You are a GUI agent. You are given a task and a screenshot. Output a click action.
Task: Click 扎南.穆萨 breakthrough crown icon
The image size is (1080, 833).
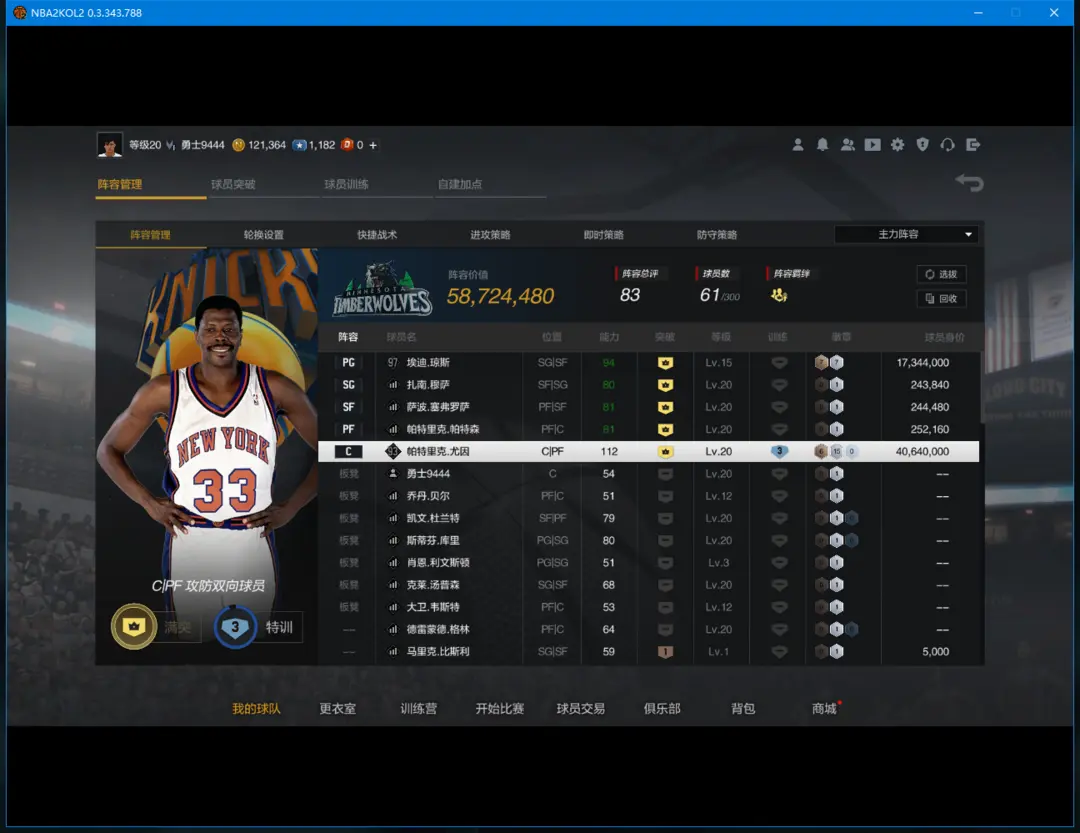coord(665,384)
